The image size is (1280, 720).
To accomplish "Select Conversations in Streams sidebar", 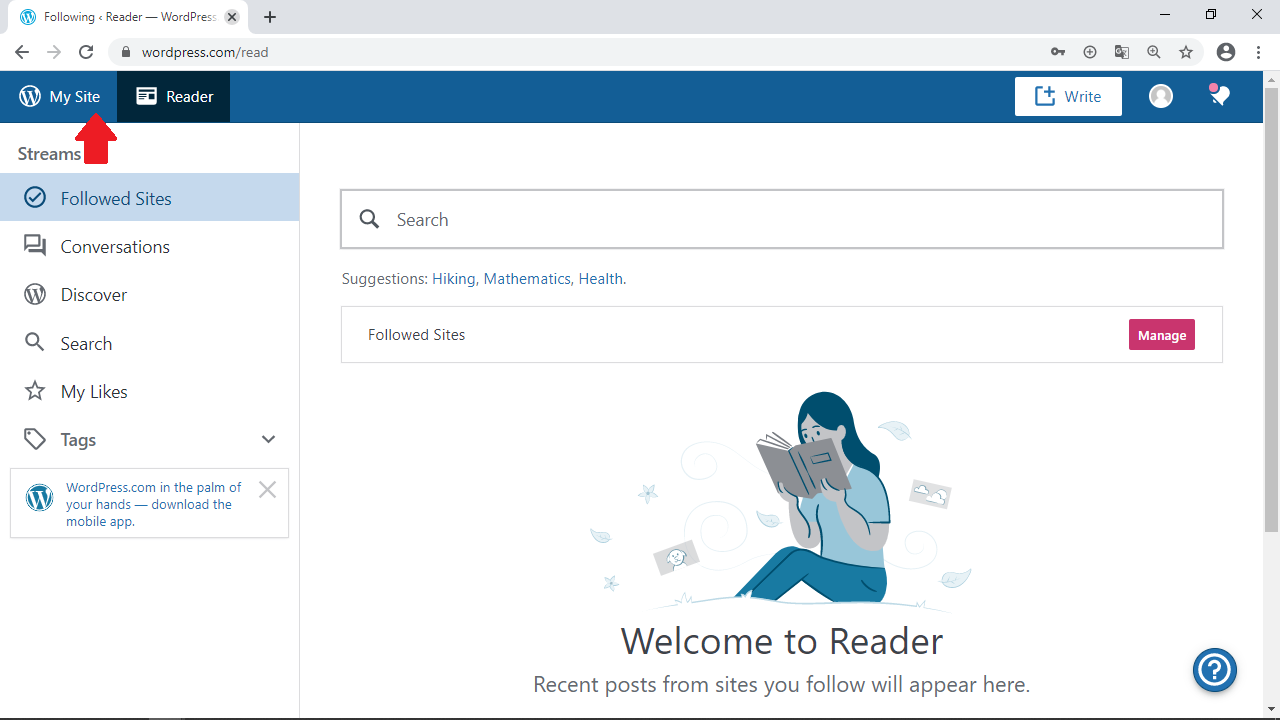I will 114,247.
